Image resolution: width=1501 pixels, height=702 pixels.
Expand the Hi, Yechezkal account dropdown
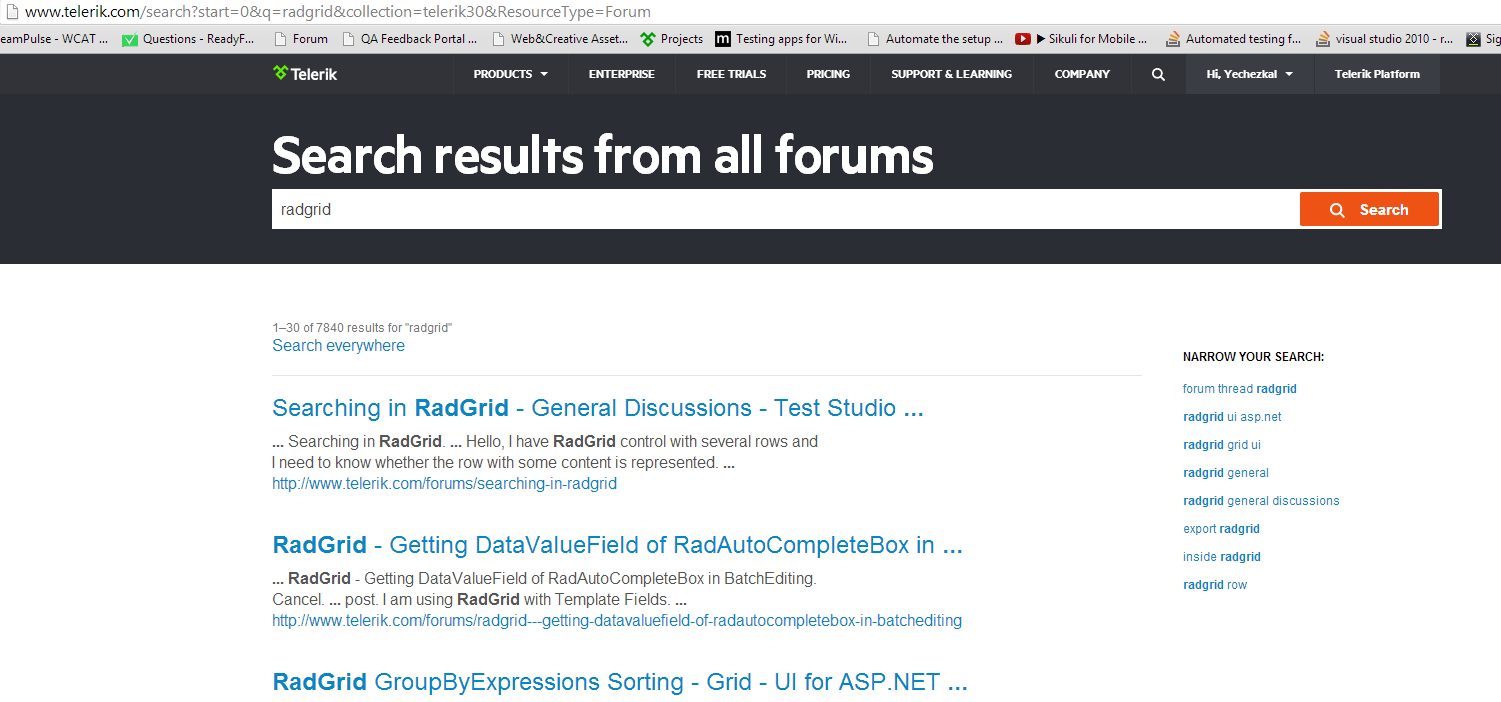coord(1249,74)
